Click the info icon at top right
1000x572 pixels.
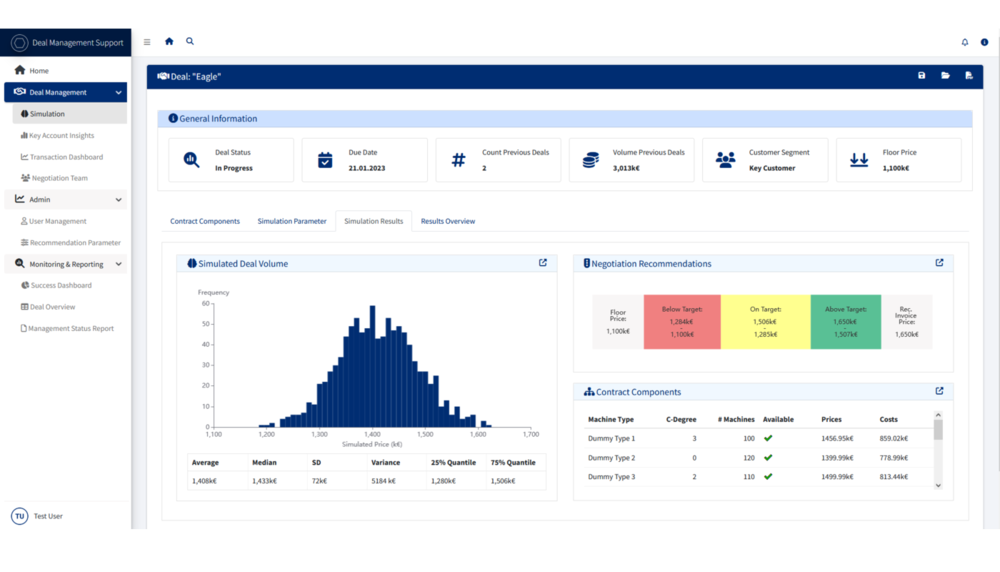pyautogui.click(x=984, y=42)
